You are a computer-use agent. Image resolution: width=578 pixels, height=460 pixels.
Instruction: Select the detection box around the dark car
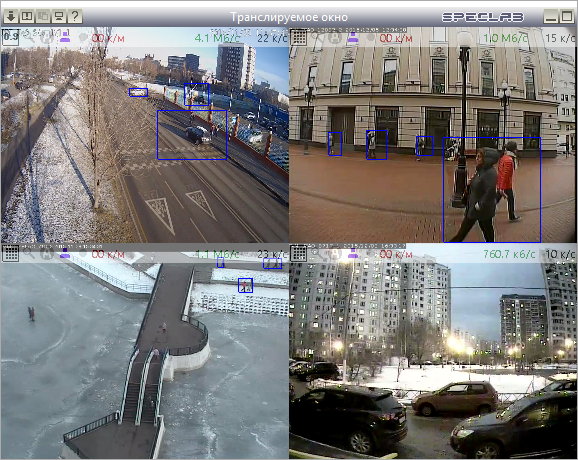click(x=192, y=135)
